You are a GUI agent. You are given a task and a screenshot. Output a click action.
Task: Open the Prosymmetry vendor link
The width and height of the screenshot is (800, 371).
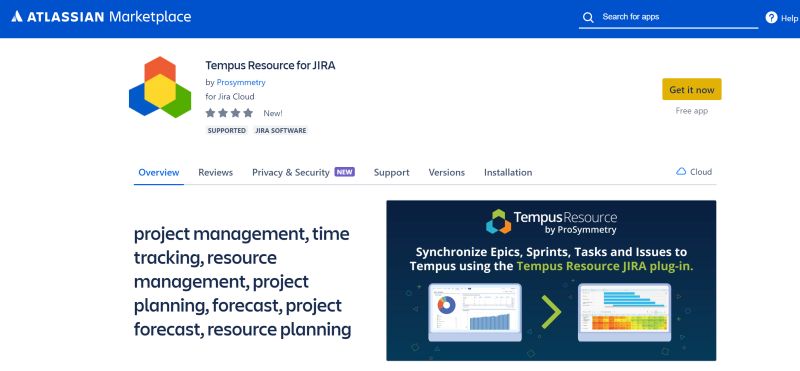pyautogui.click(x=241, y=82)
